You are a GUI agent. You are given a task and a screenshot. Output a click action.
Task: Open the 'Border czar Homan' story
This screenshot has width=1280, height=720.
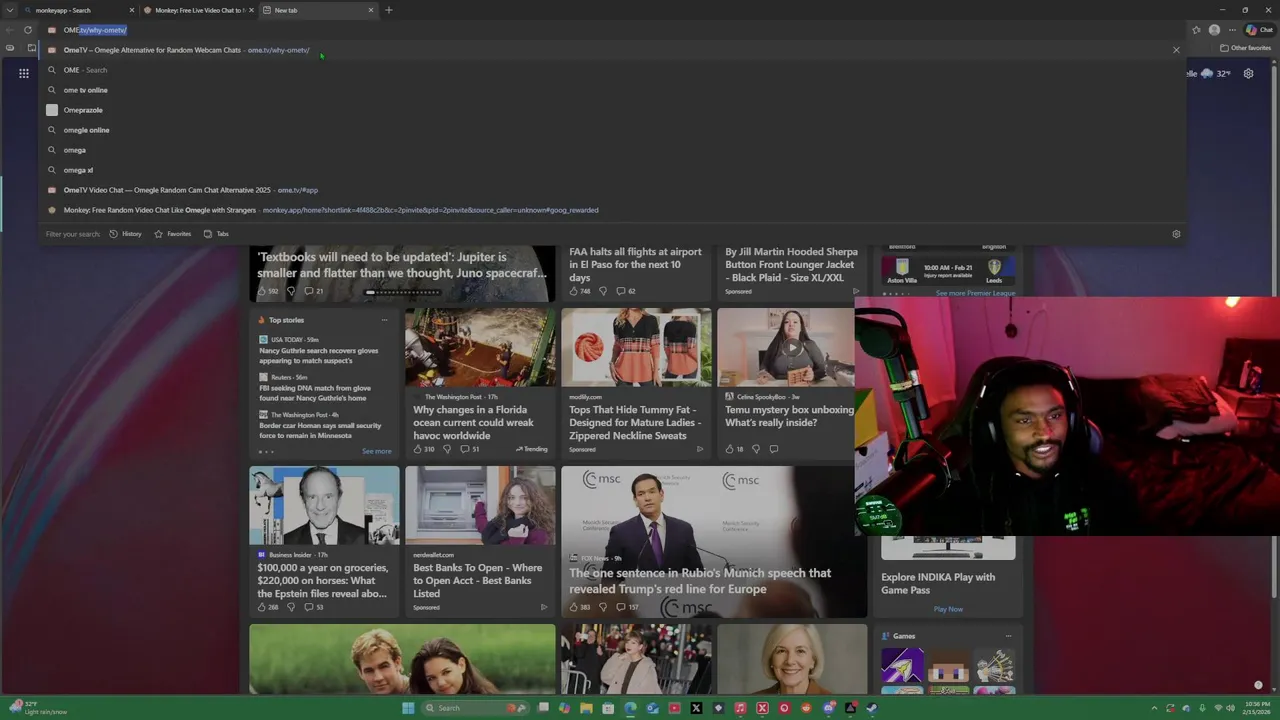coord(320,430)
